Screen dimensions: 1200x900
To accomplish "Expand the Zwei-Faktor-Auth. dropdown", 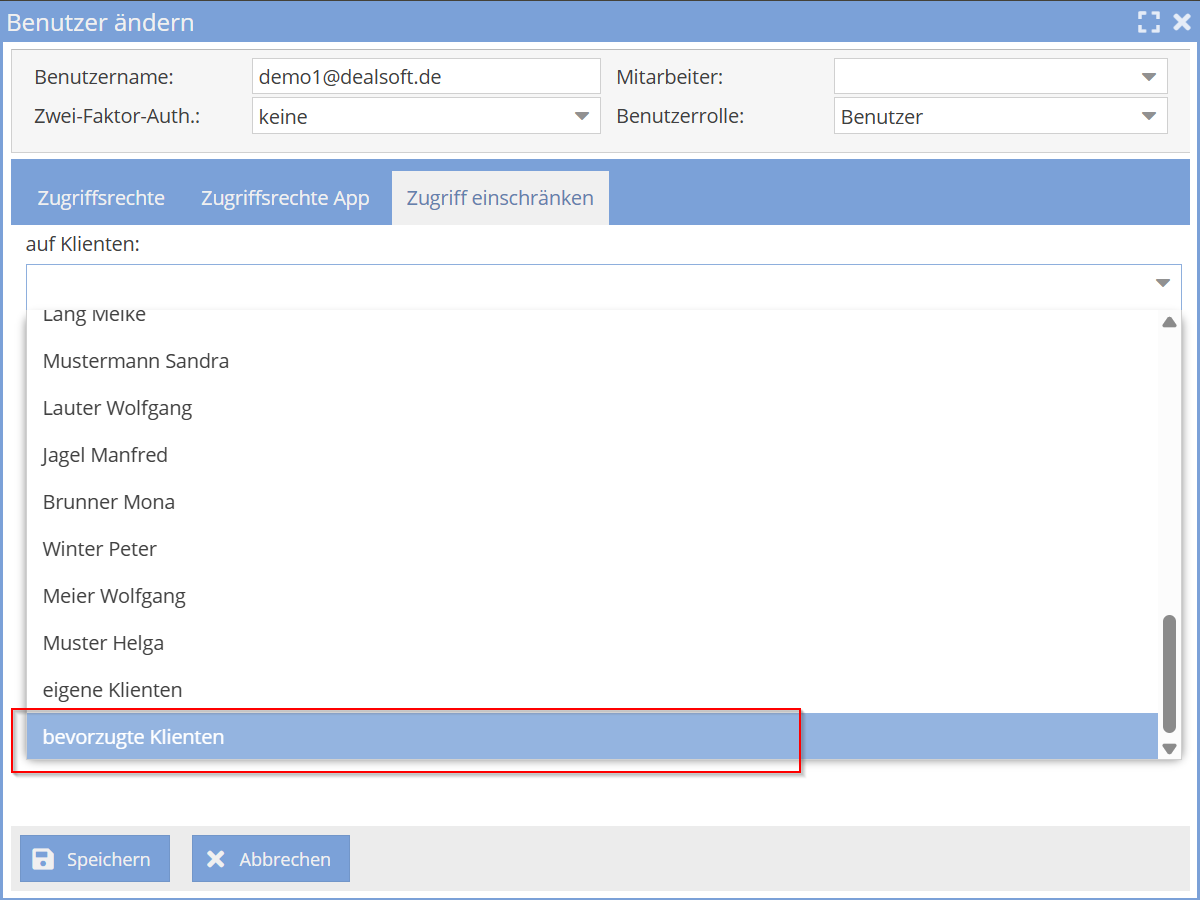I will [581, 116].
